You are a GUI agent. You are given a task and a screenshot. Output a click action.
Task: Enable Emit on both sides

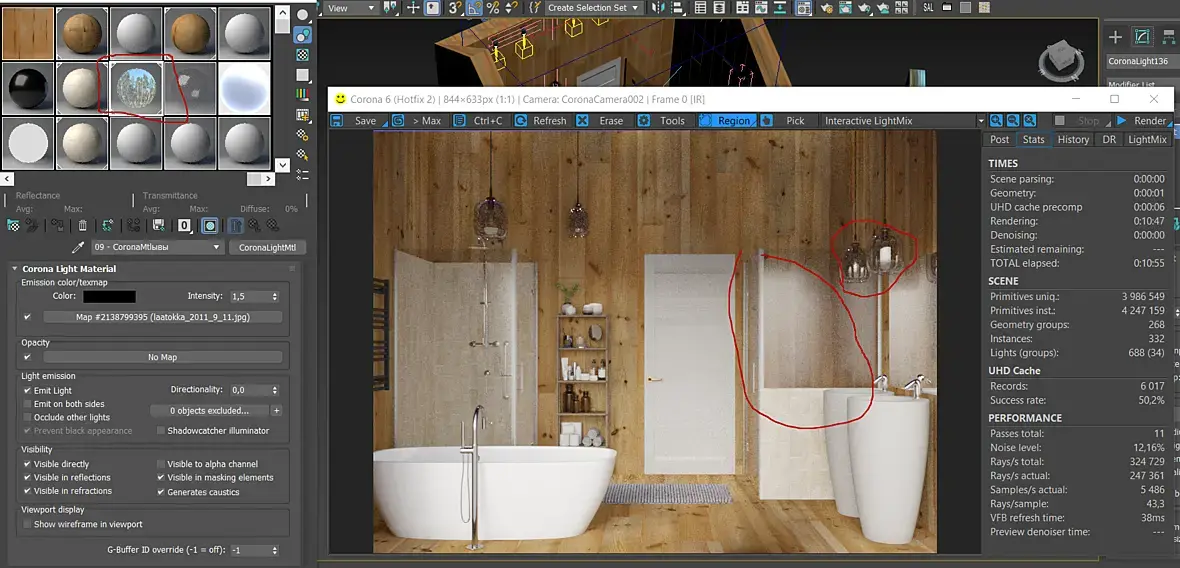point(28,404)
